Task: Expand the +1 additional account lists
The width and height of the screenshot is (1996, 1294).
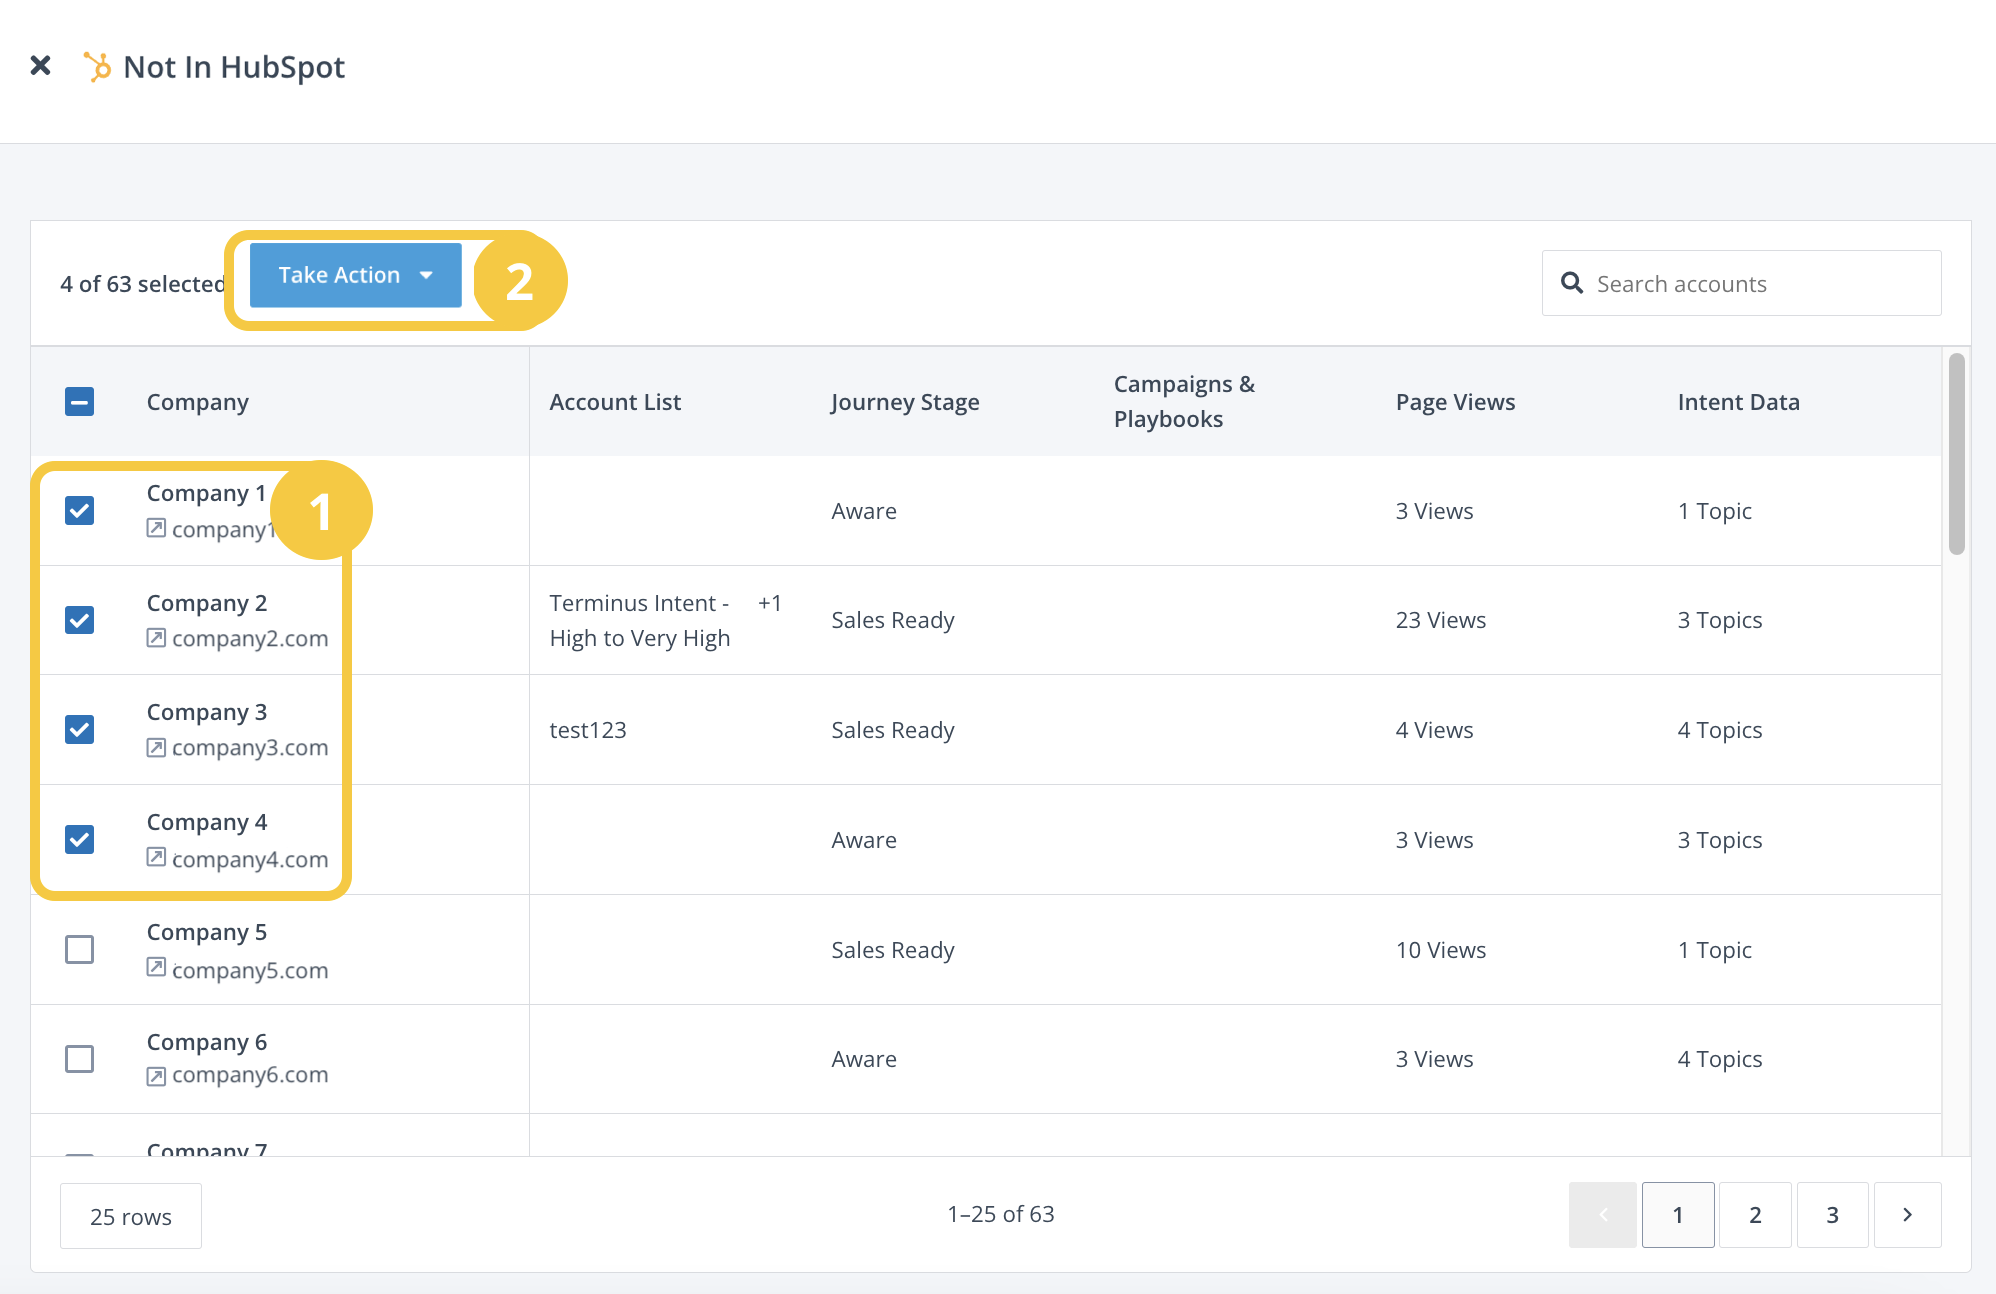Action: [x=769, y=603]
